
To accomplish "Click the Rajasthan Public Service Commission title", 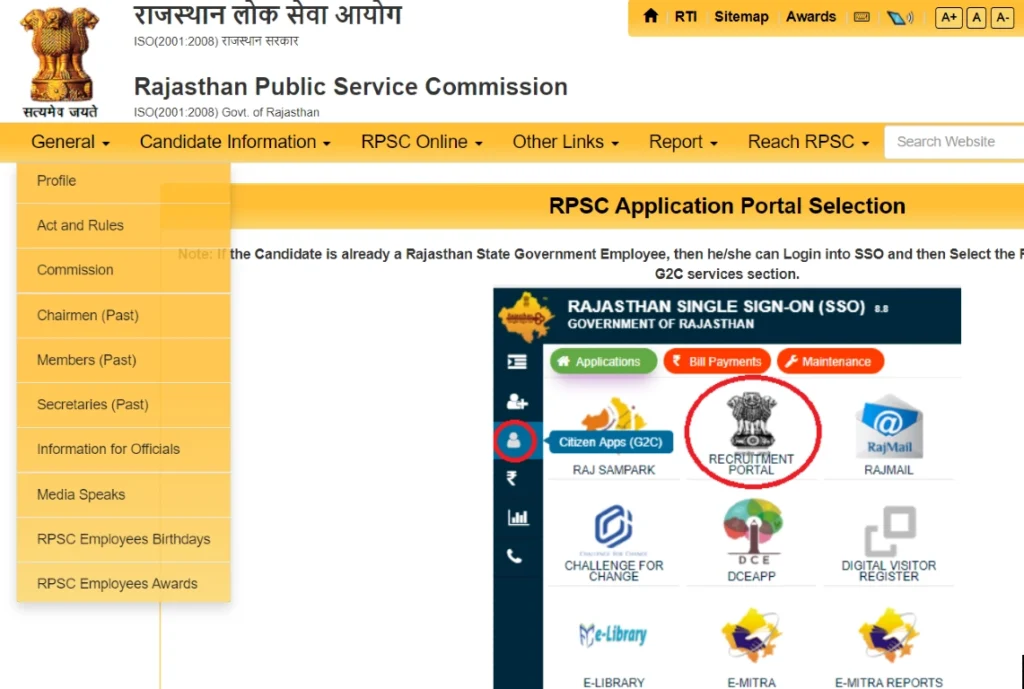I will tap(351, 87).
